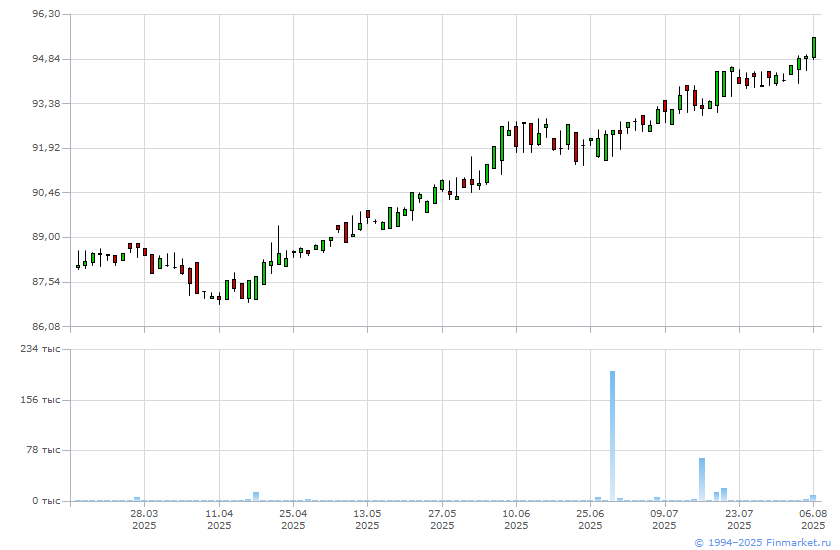The image size is (840, 550).
Task: Click the 09.07 2025 date label
Action: (x=664, y=519)
